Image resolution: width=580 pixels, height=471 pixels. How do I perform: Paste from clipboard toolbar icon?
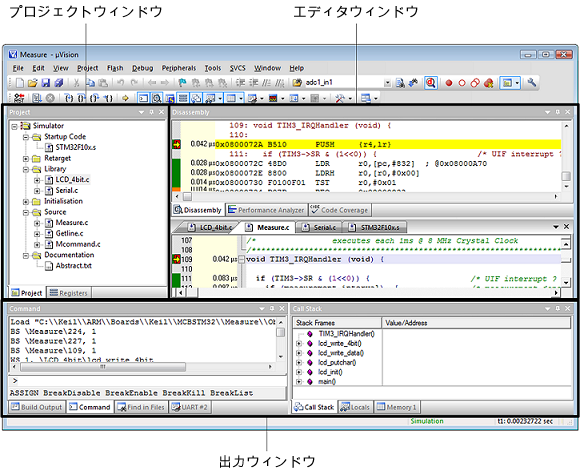[104, 83]
